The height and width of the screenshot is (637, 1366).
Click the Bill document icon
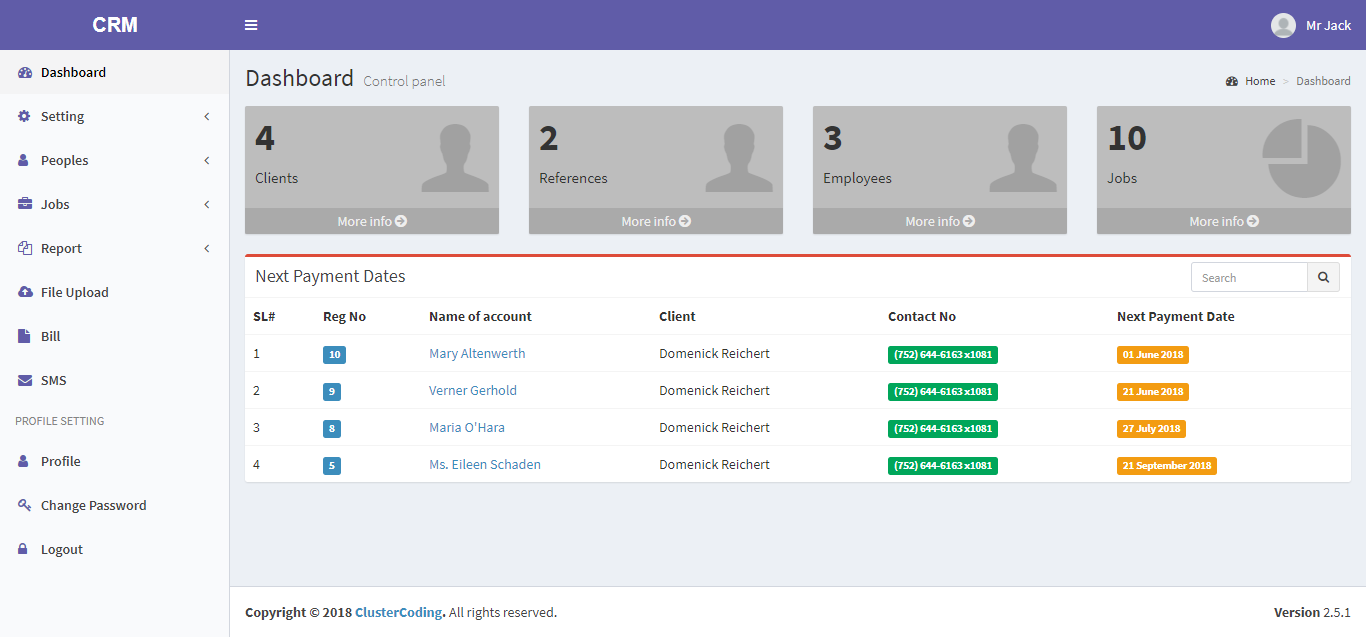click(25, 336)
